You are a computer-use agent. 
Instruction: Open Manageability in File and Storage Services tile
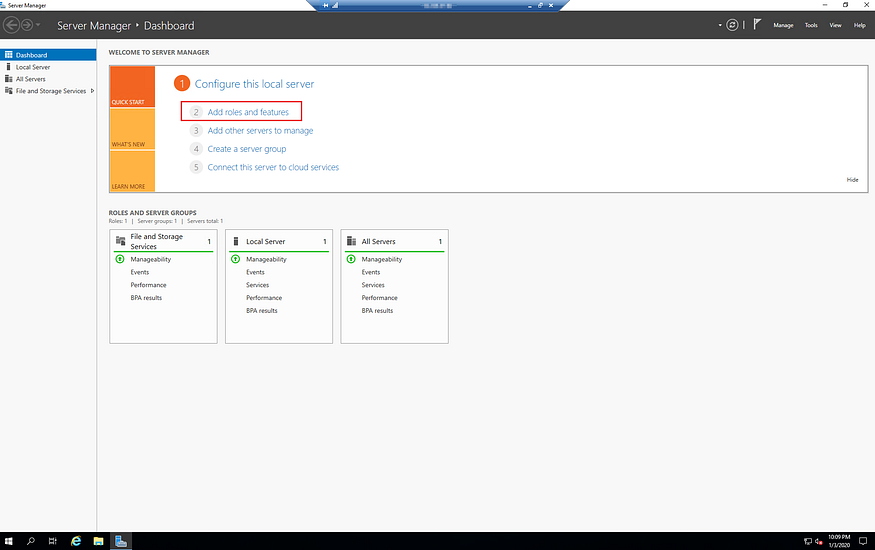coord(151,259)
